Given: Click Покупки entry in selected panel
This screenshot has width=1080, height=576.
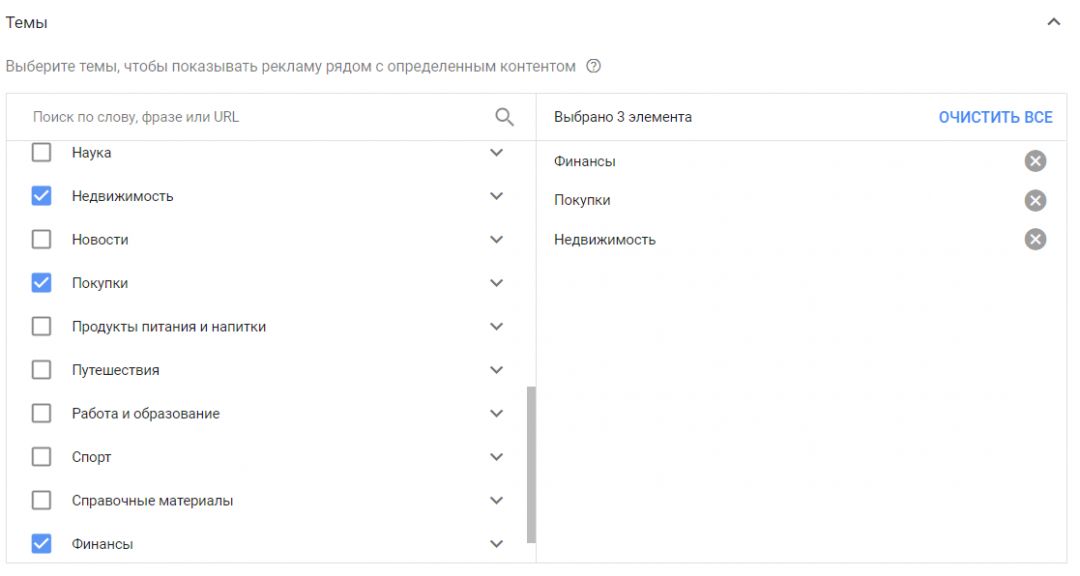Looking at the screenshot, I should (x=582, y=200).
